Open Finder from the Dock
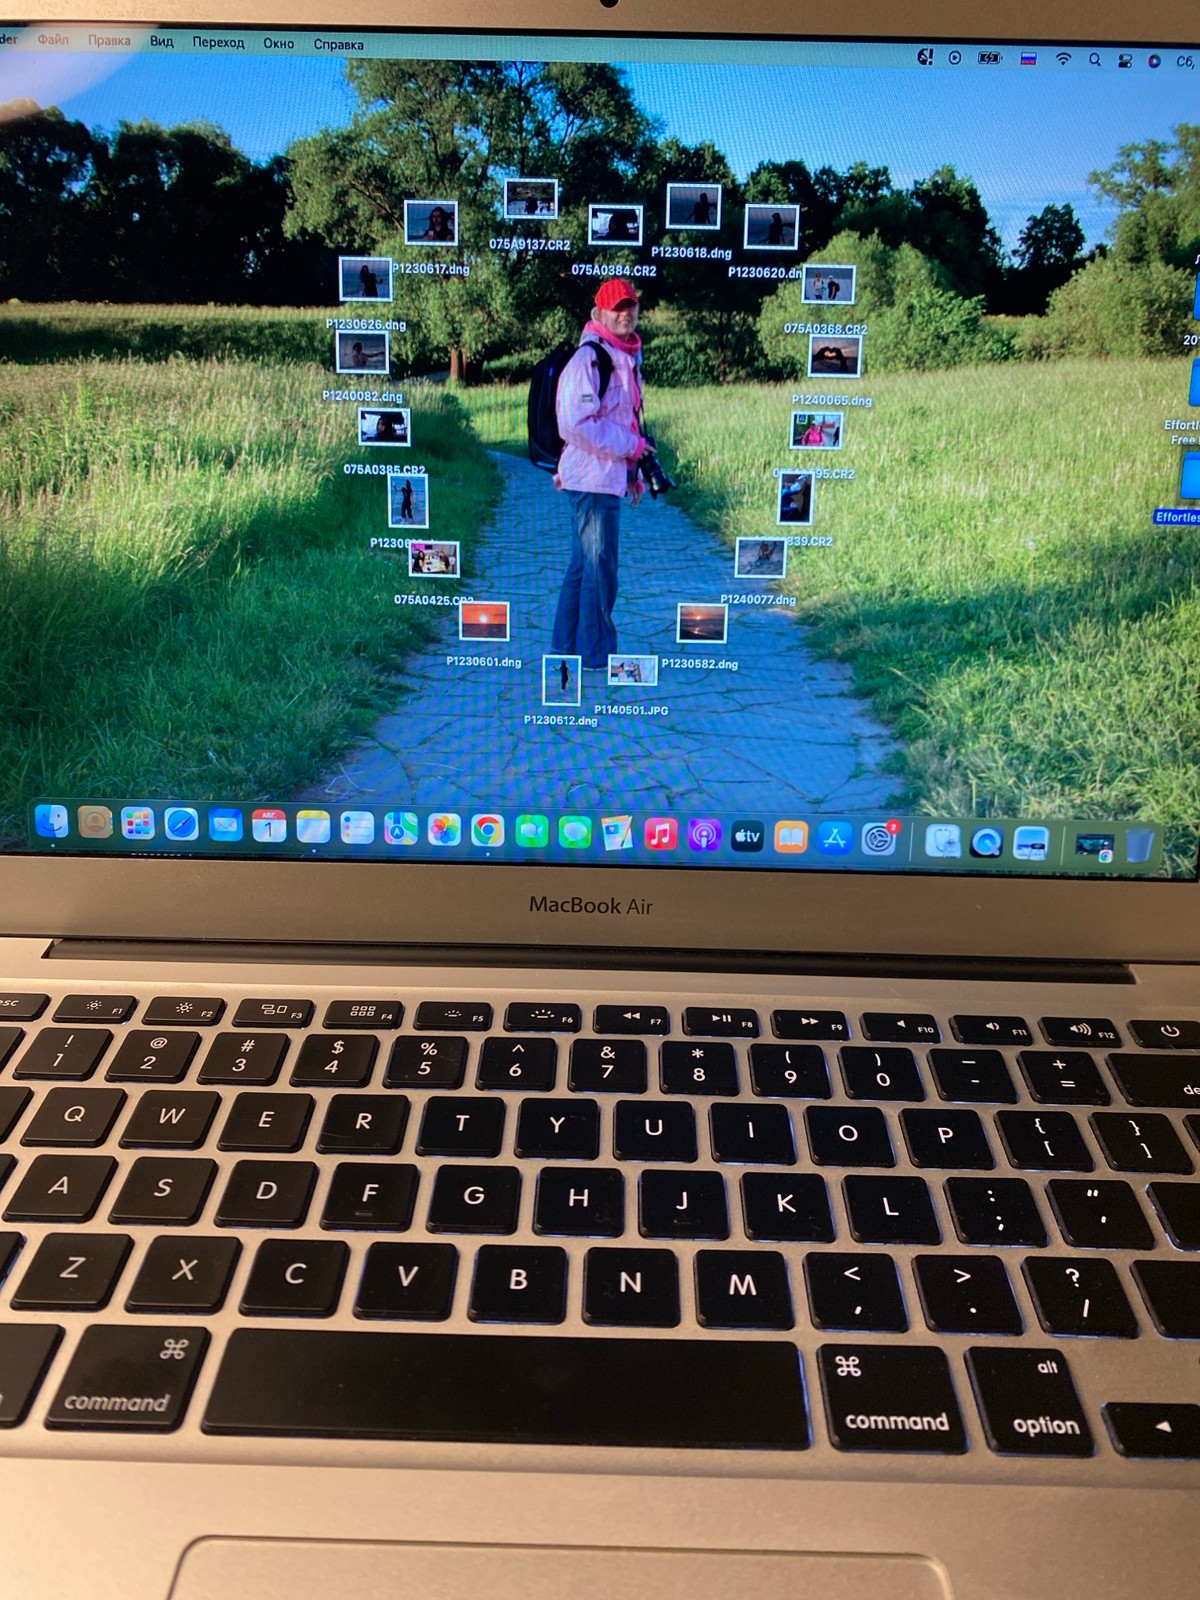Viewport: 1200px width, 1600px height. point(52,821)
